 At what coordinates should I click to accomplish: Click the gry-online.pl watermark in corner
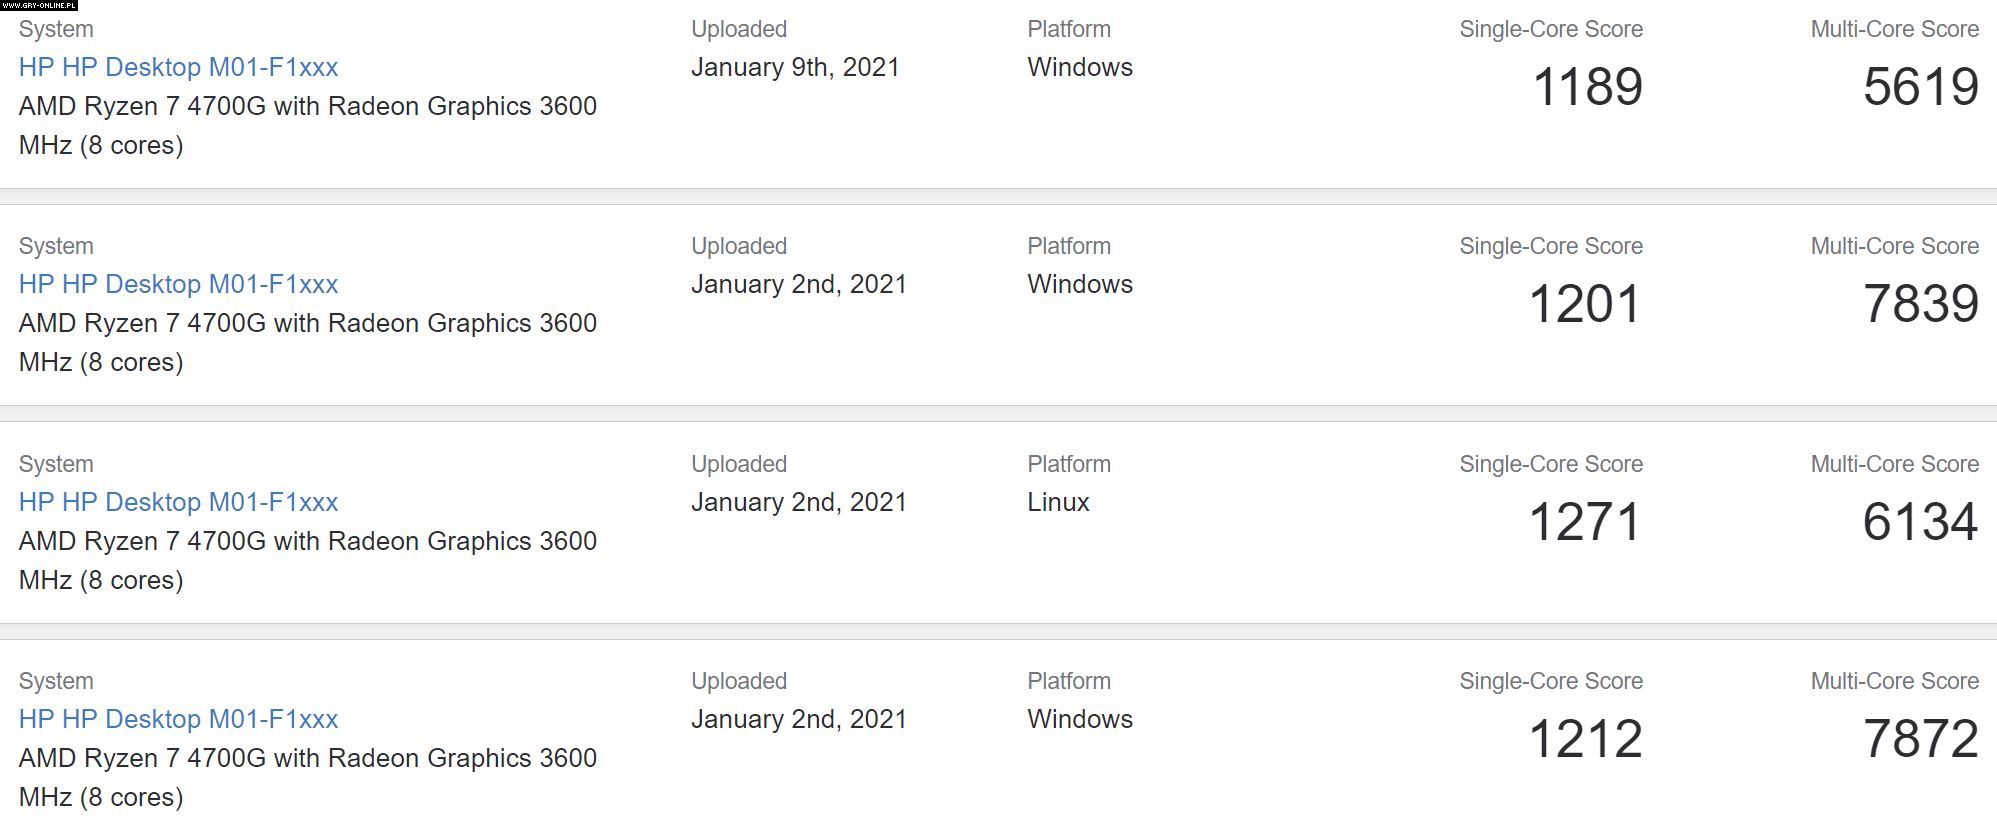click(39, 5)
